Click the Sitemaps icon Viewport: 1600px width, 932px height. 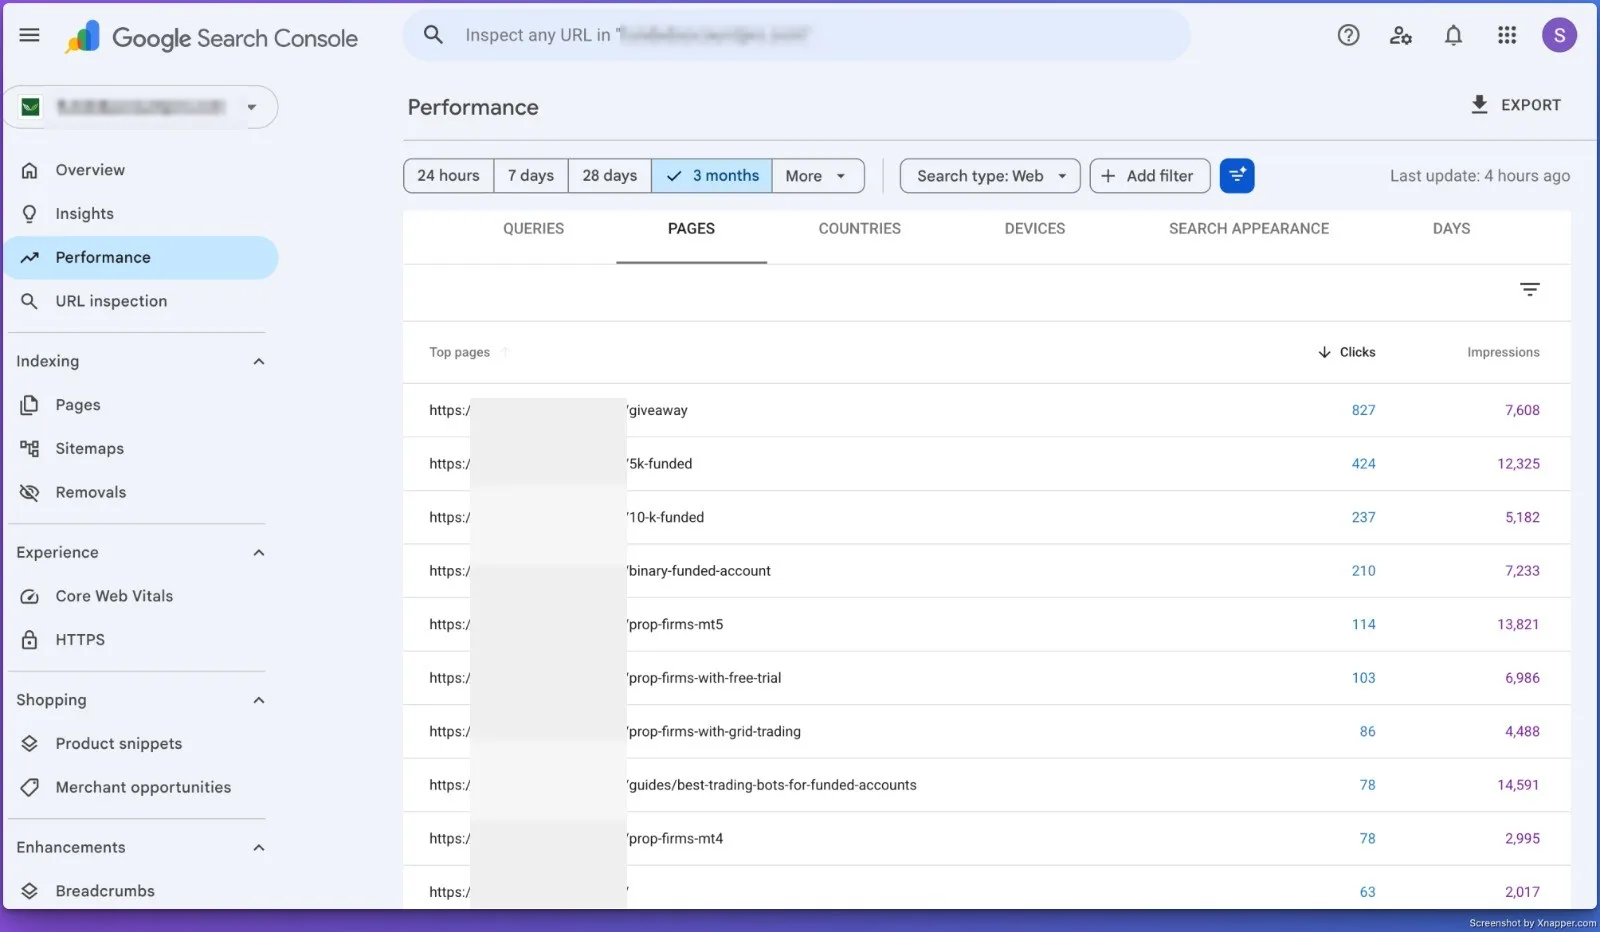[x=30, y=449]
